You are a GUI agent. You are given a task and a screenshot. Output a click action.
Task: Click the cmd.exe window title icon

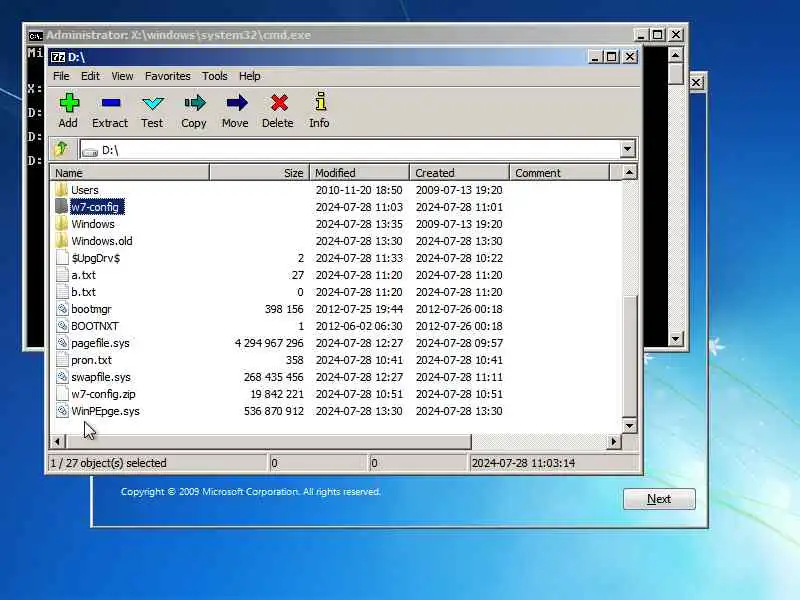click(35, 35)
